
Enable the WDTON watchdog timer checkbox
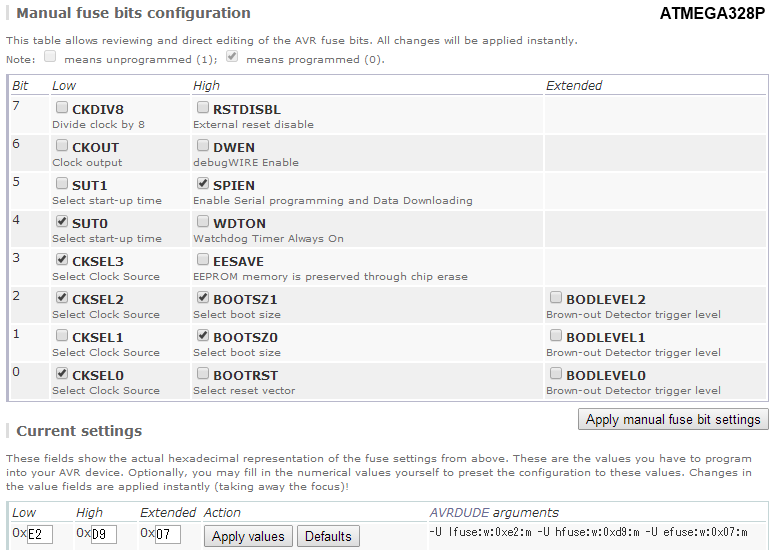click(x=203, y=222)
